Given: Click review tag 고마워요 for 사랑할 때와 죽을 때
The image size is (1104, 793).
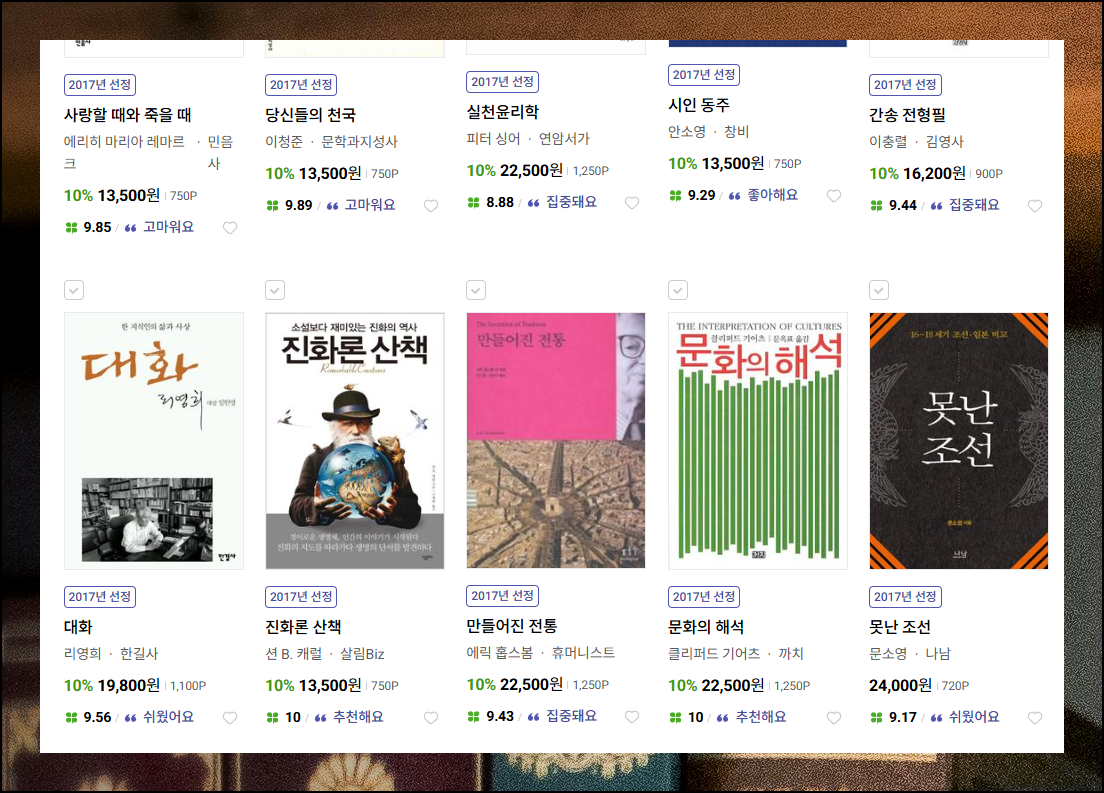Looking at the screenshot, I should coord(168,227).
